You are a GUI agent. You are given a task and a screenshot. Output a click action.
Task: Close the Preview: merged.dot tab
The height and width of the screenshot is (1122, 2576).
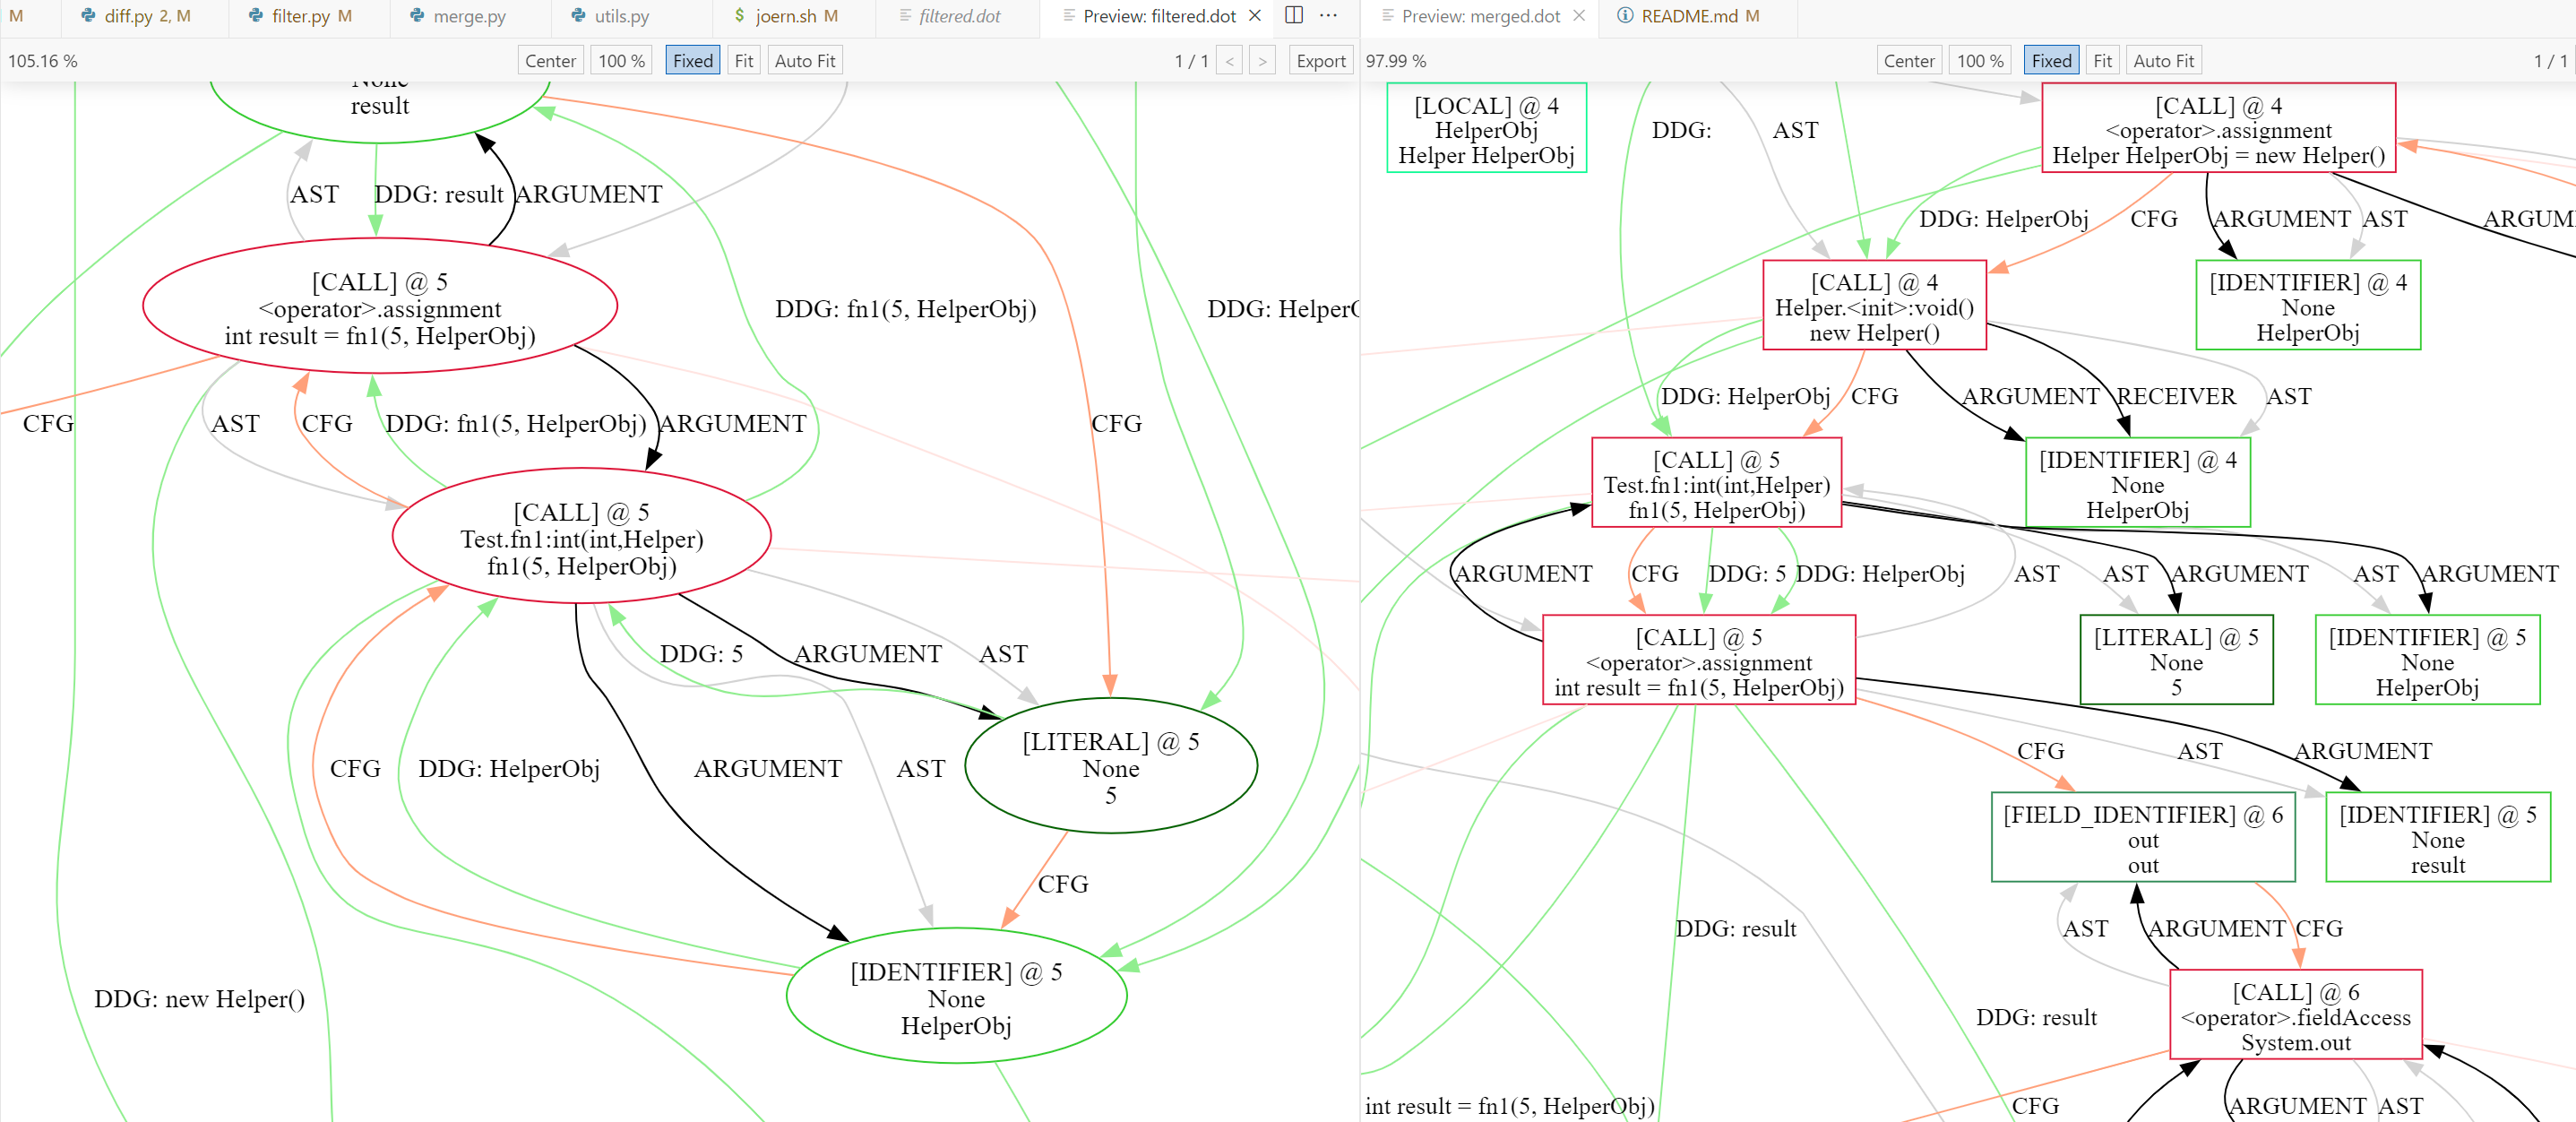[1579, 16]
